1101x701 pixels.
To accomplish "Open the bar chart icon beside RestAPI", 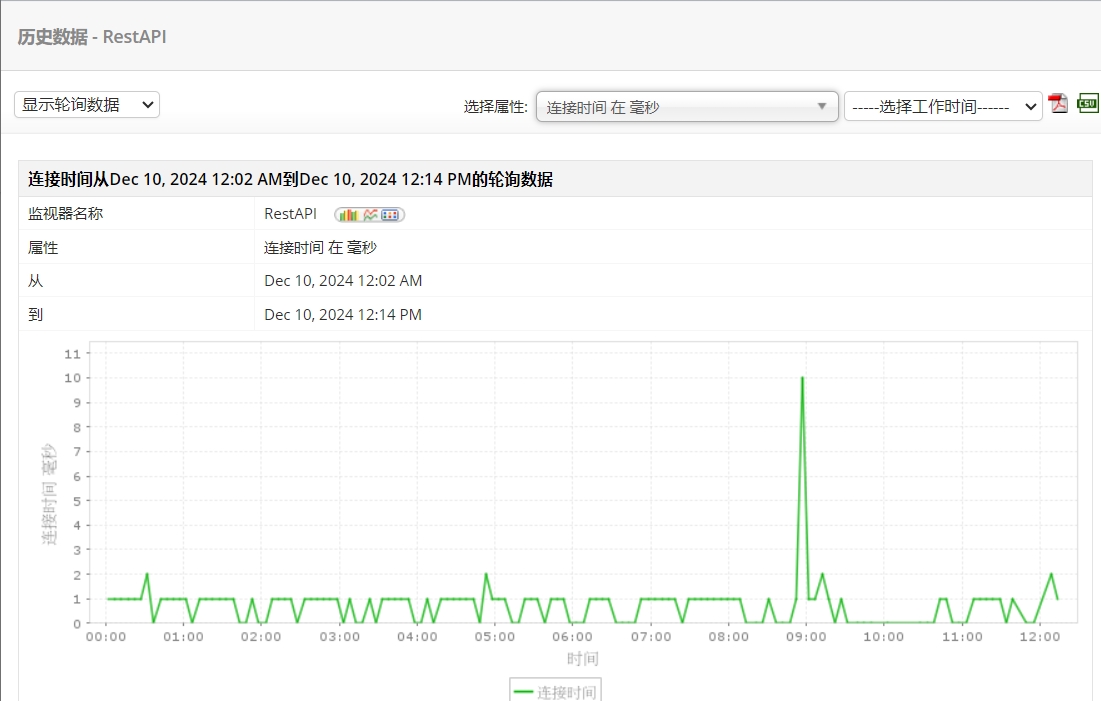I will click(349, 215).
